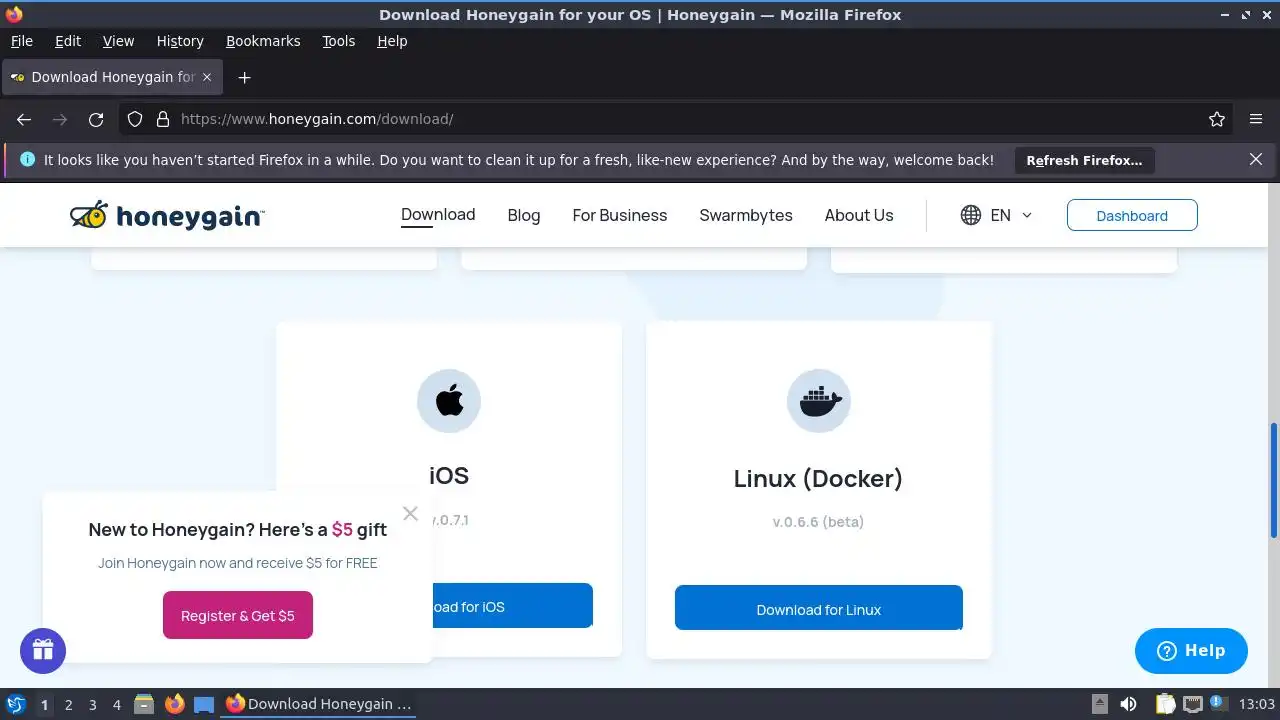
Task: Click the Dashboard button
Action: pyautogui.click(x=1132, y=215)
